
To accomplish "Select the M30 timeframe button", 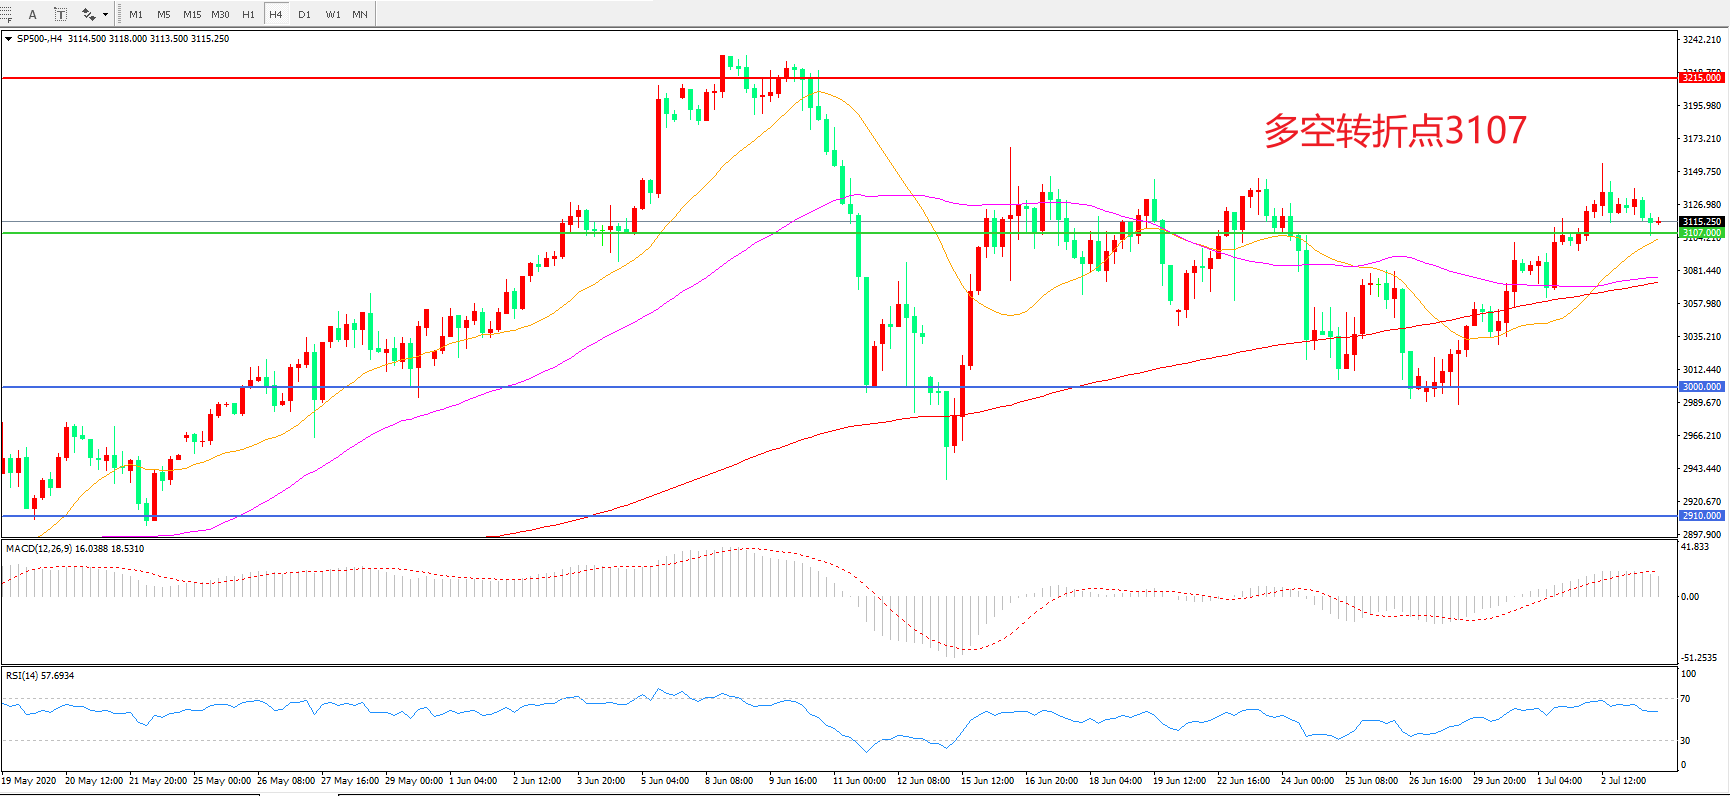I will (x=220, y=14).
